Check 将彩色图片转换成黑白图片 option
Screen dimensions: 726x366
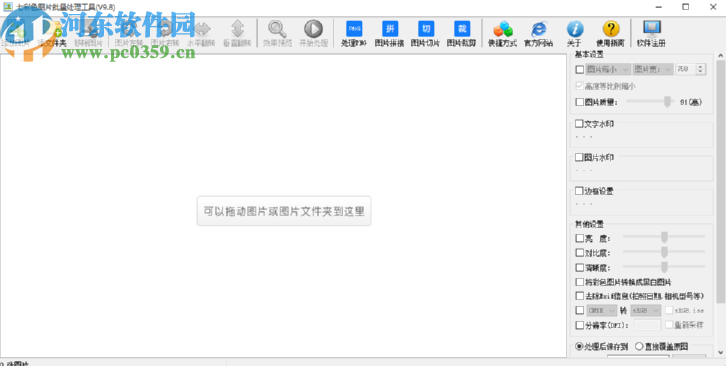pyautogui.click(x=579, y=282)
